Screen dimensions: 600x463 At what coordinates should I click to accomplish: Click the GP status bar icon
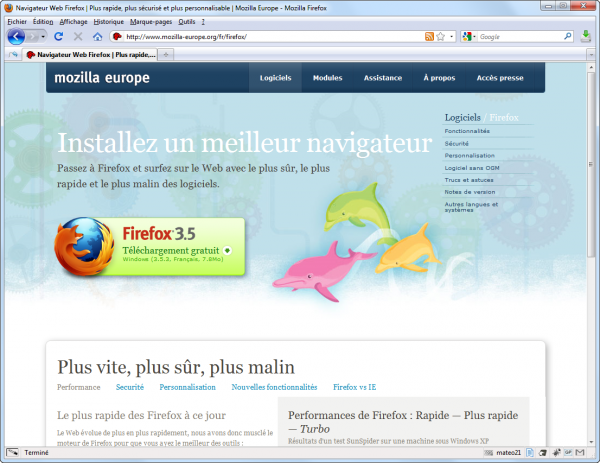click(x=568, y=452)
